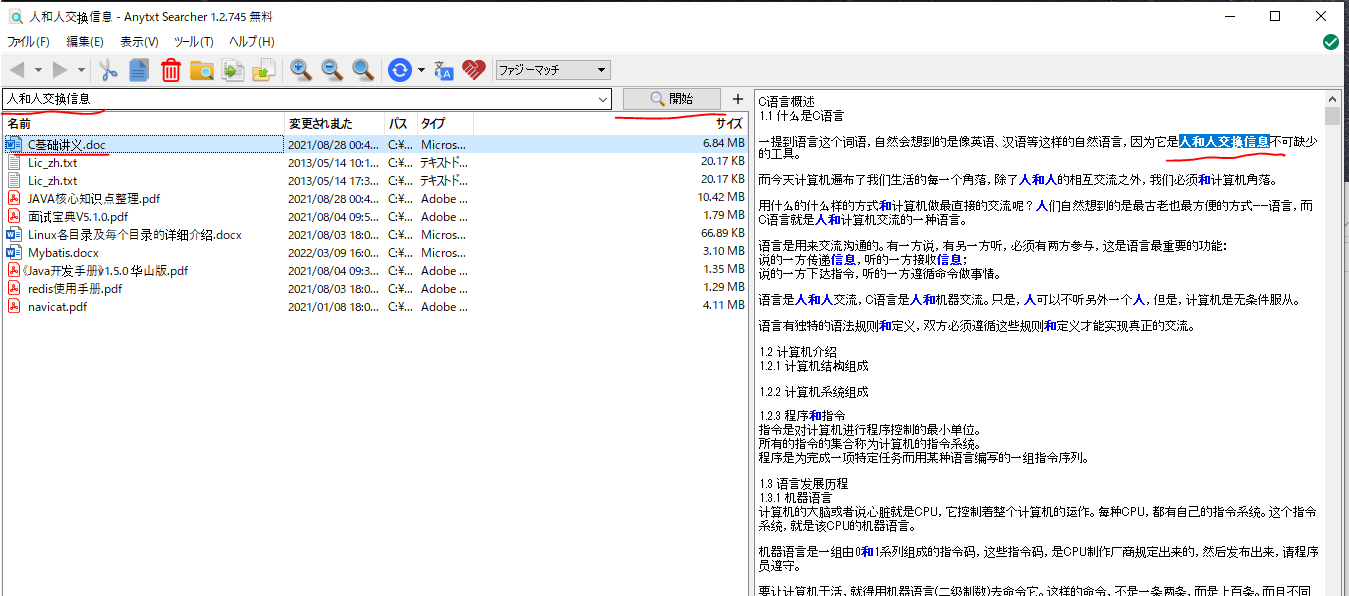
Task: Open the 表示(V) menu
Action: (x=139, y=42)
